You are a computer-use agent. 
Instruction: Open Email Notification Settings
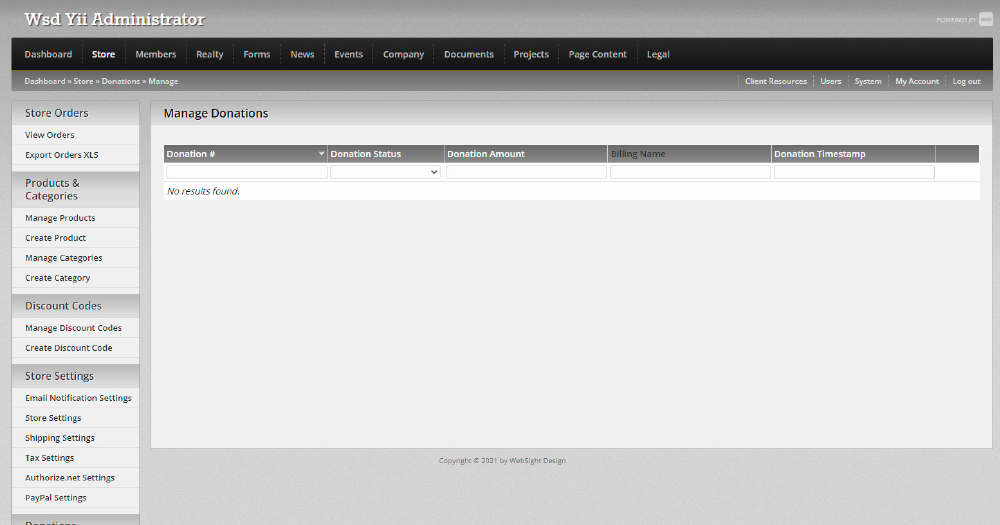pyautogui.click(x=78, y=397)
